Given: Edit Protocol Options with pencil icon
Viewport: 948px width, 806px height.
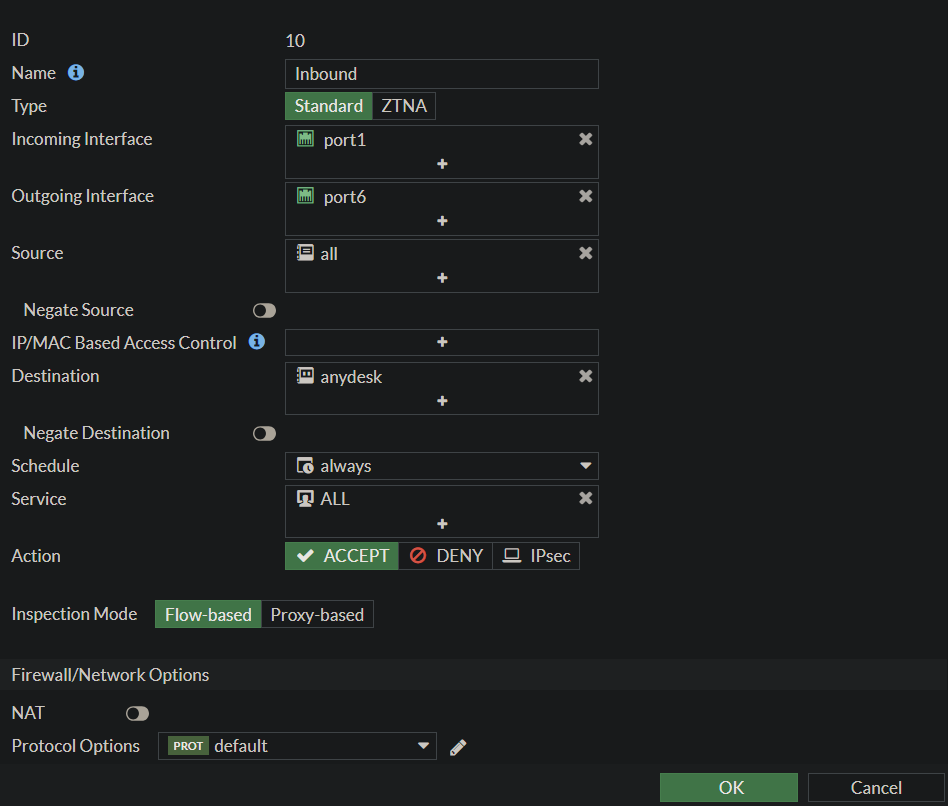Looking at the screenshot, I should click(x=458, y=747).
